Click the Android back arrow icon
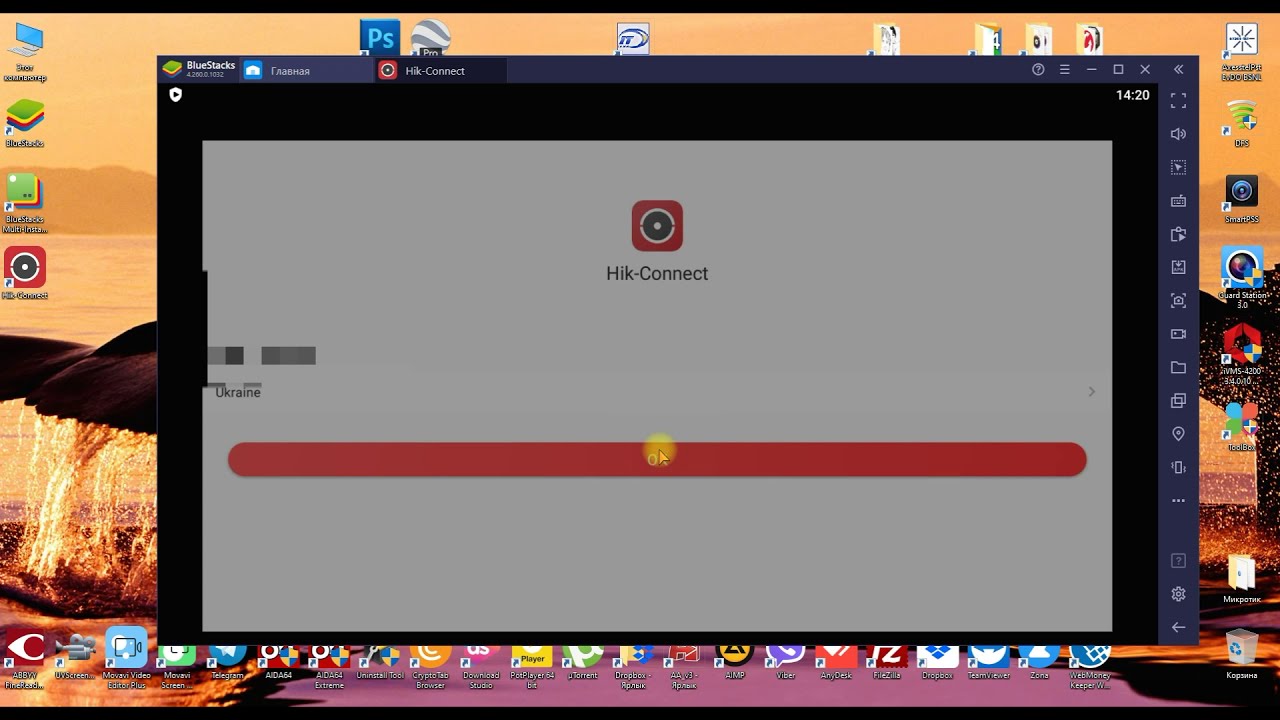 click(x=1178, y=627)
